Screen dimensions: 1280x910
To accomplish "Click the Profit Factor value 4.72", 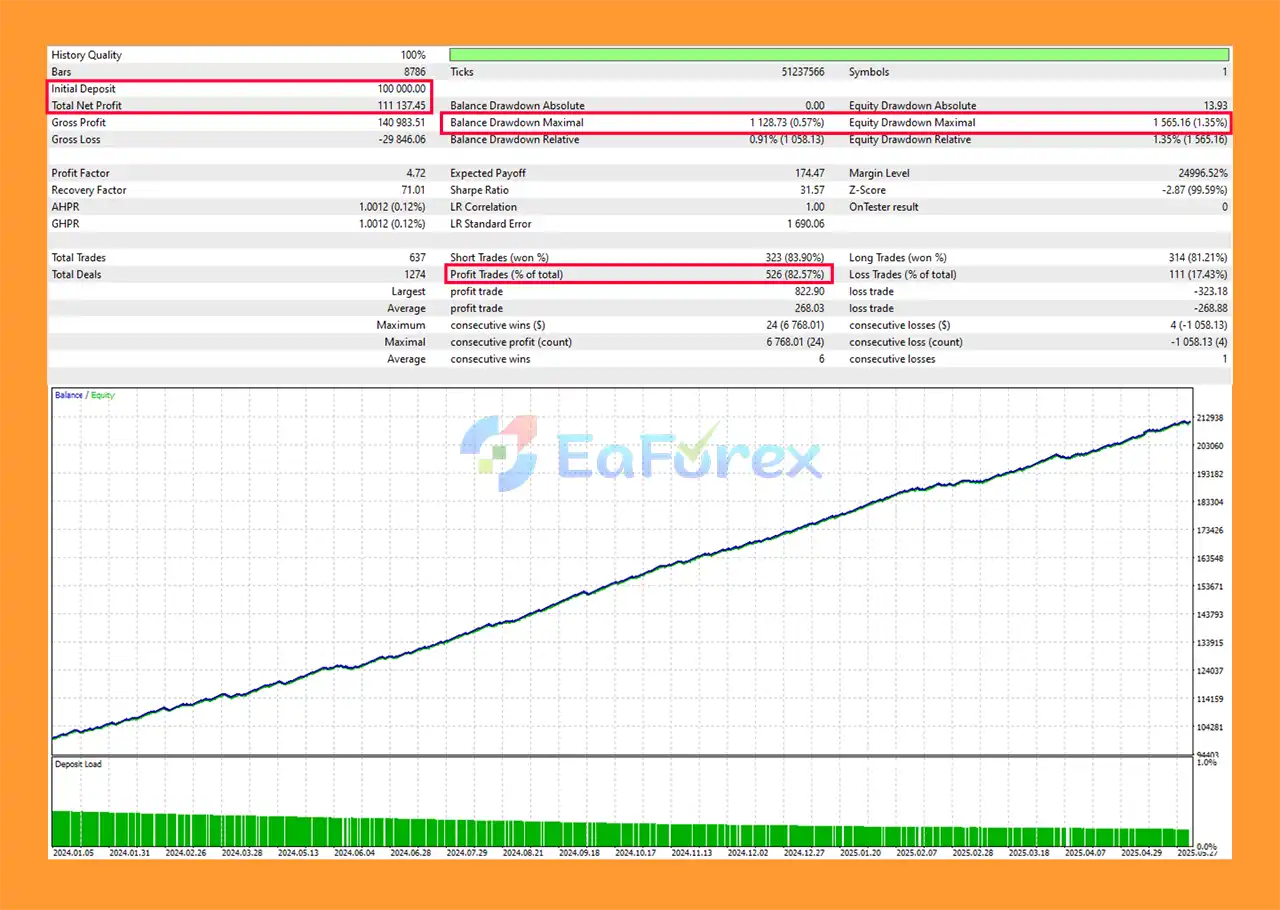I will click(x=412, y=173).
